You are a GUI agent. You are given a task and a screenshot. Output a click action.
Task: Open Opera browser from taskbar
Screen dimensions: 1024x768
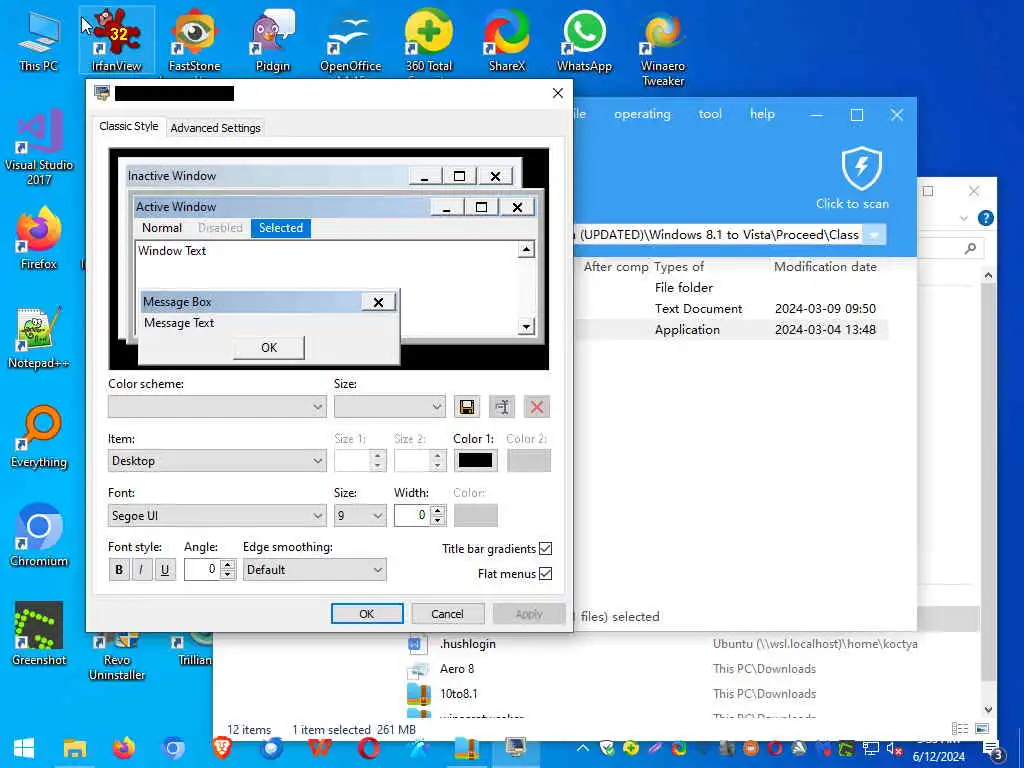pyautogui.click(x=368, y=748)
